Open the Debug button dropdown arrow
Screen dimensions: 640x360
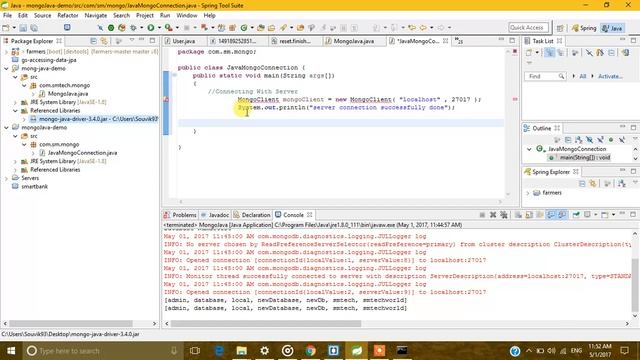tap(141, 28)
